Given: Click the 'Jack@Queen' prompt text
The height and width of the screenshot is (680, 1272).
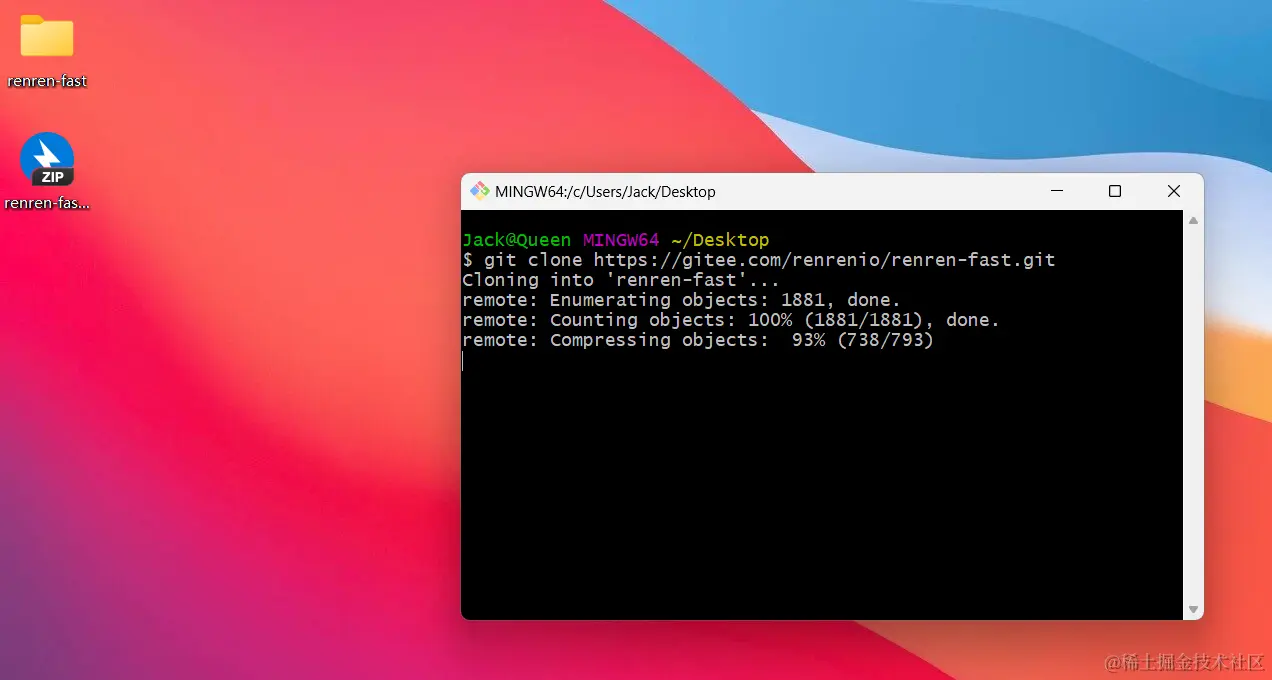Looking at the screenshot, I should 516,240.
